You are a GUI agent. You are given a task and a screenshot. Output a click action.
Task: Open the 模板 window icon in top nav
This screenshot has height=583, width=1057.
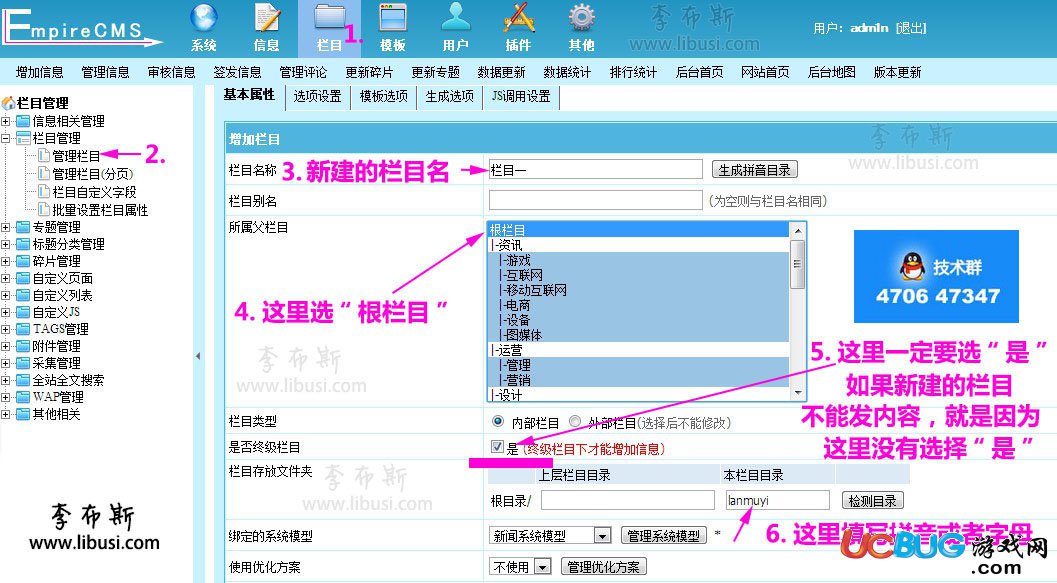tap(392, 18)
